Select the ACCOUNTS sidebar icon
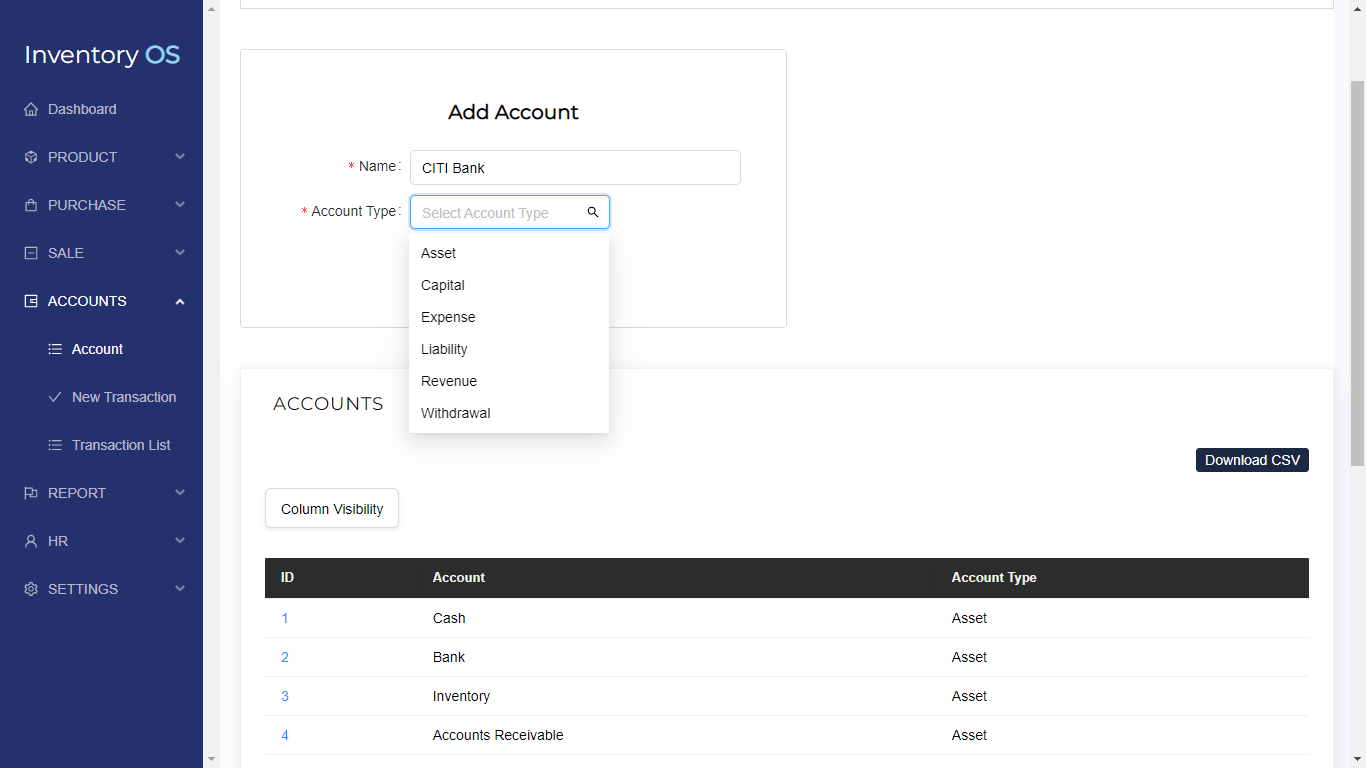The height and width of the screenshot is (768, 1366). 30,301
